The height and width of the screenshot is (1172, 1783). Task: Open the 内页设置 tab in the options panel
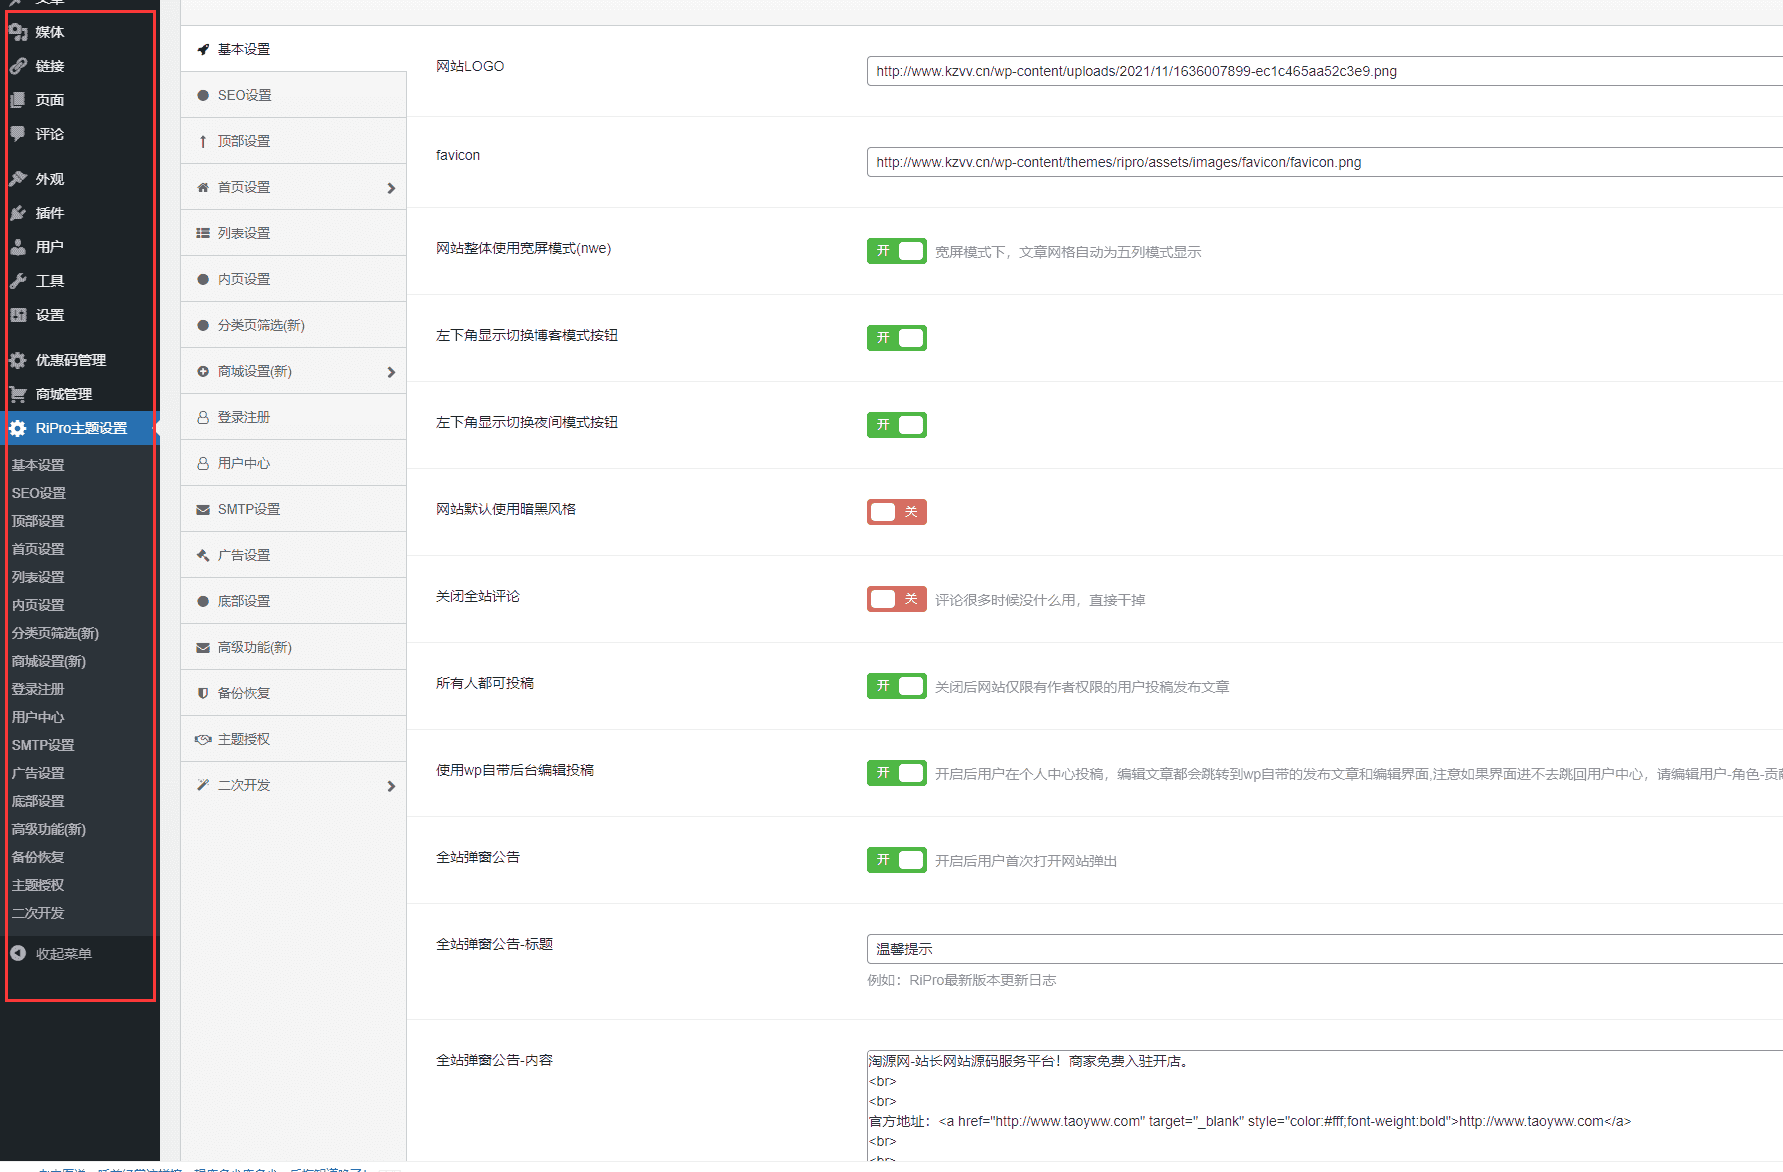click(x=293, y=279)
